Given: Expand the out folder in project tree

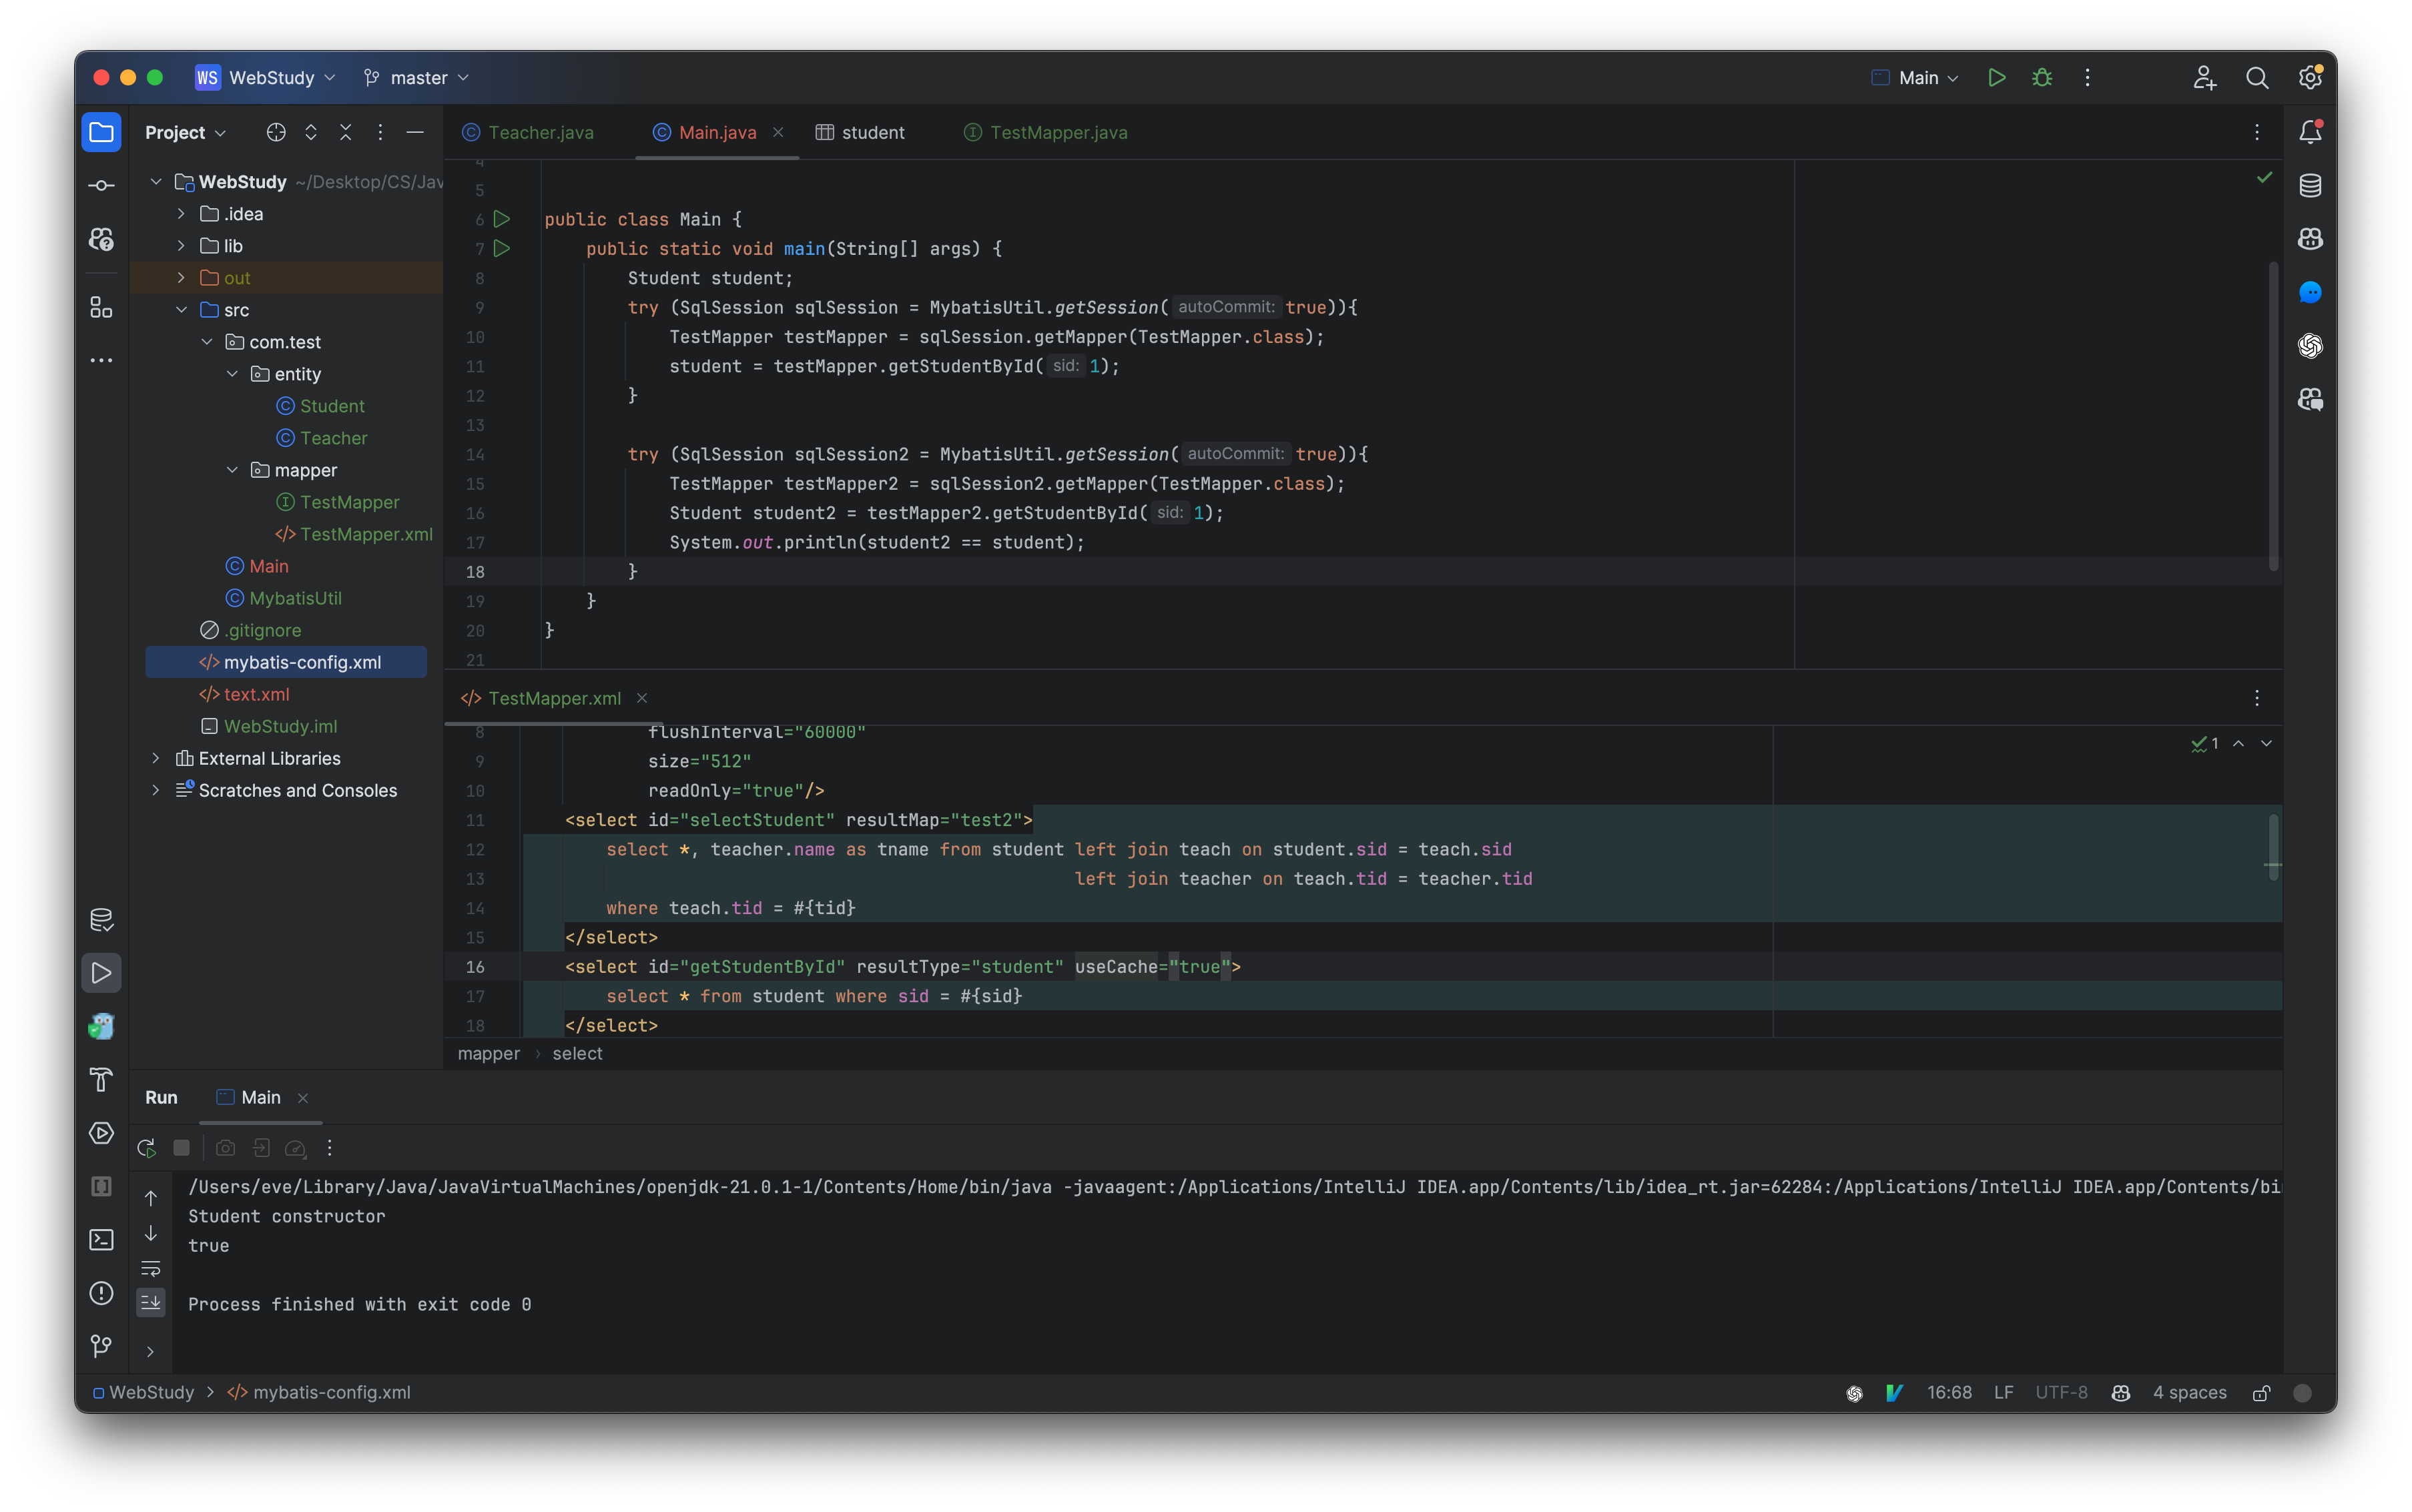Looking at the screenshot, I should [x=181, y=278].
